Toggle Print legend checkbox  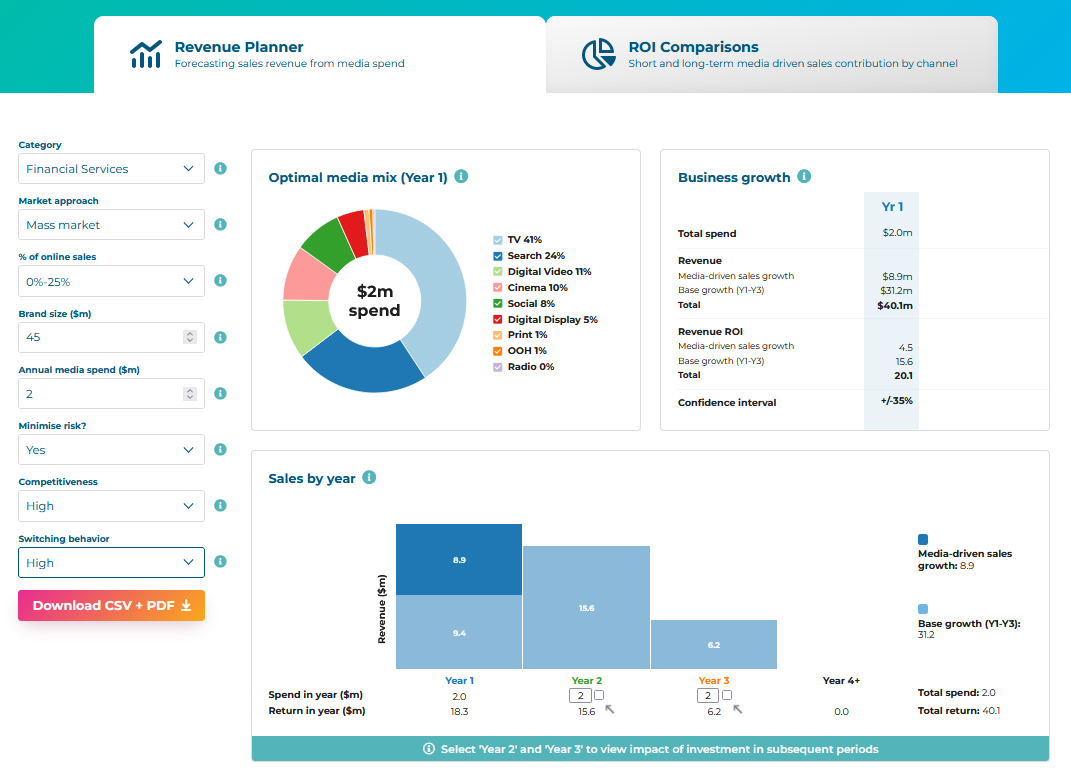point(498,335)
